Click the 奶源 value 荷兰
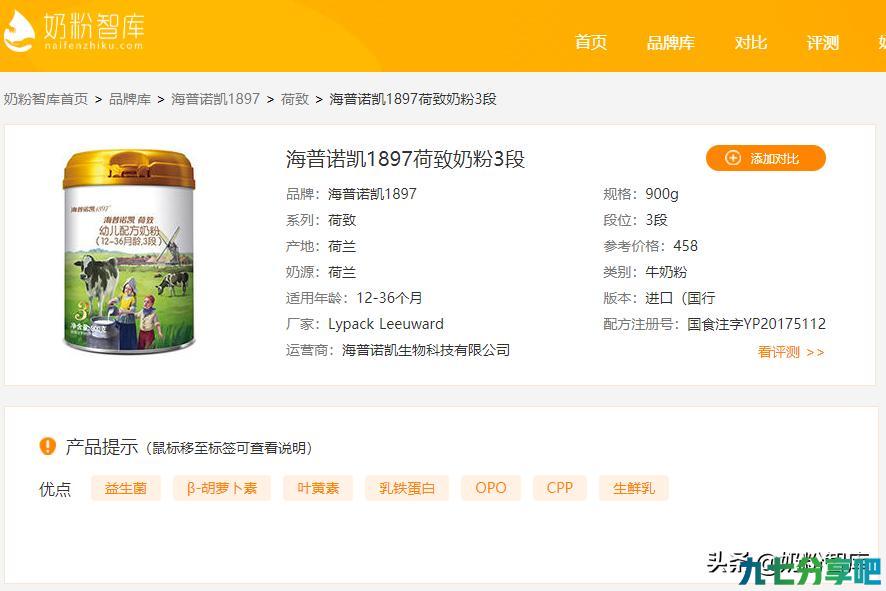This screenshot has height=591, width=886. click(x=342, y=272)
